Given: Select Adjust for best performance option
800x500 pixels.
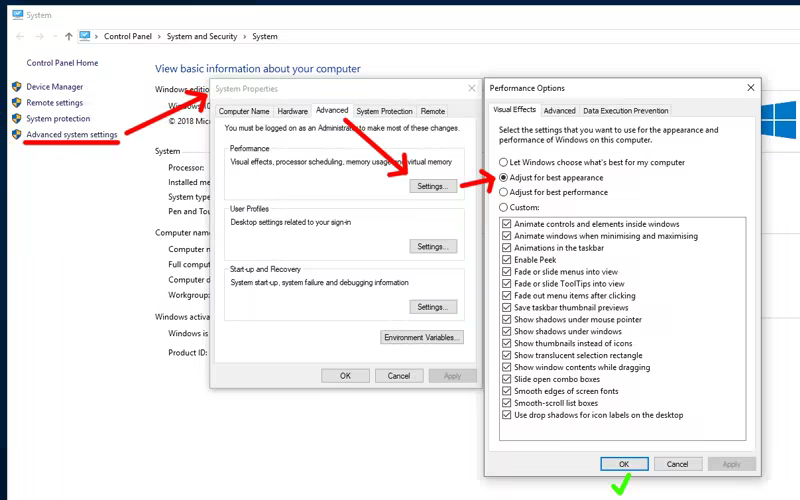Looking at the screenshot, I should click(x=503, y=192).
